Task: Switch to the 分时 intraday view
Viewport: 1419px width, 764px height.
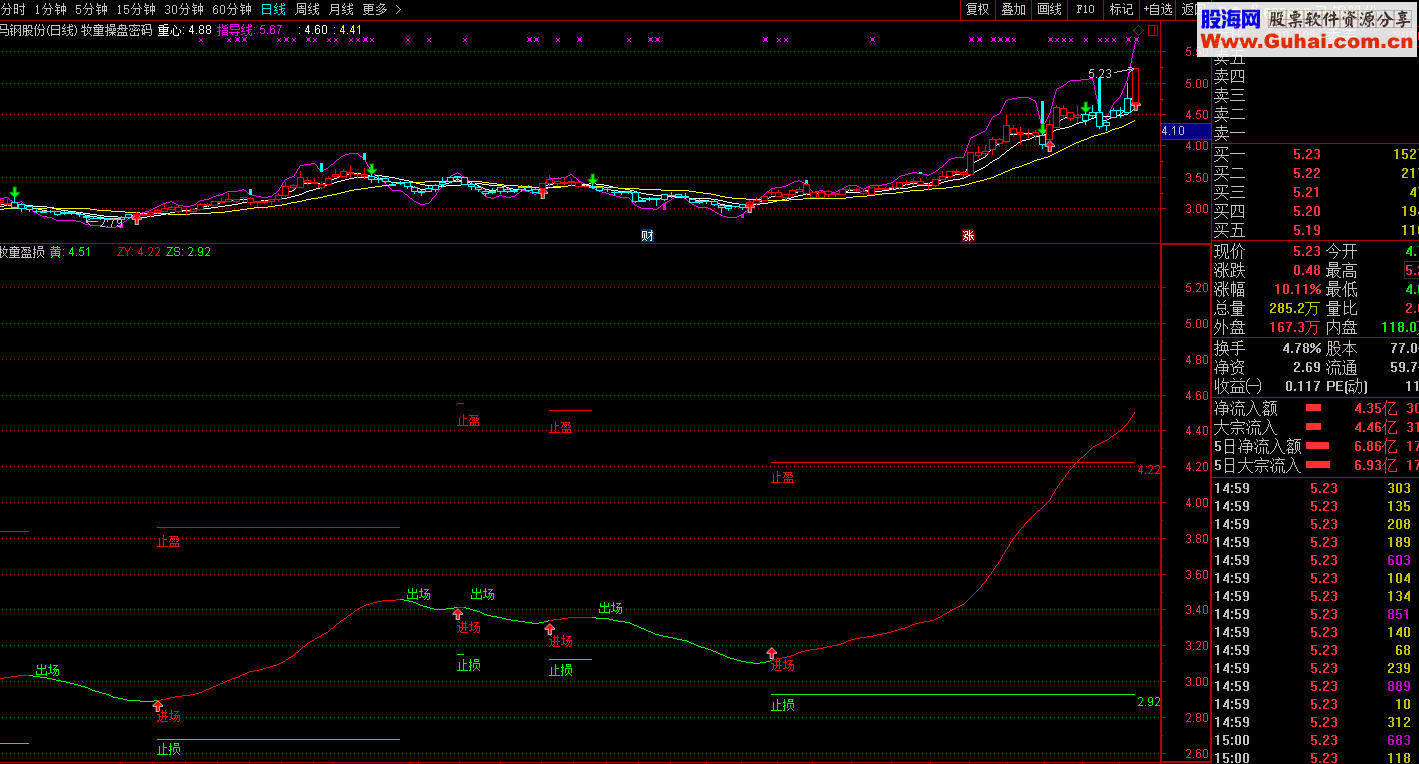Action: click(x=13, y=9)
